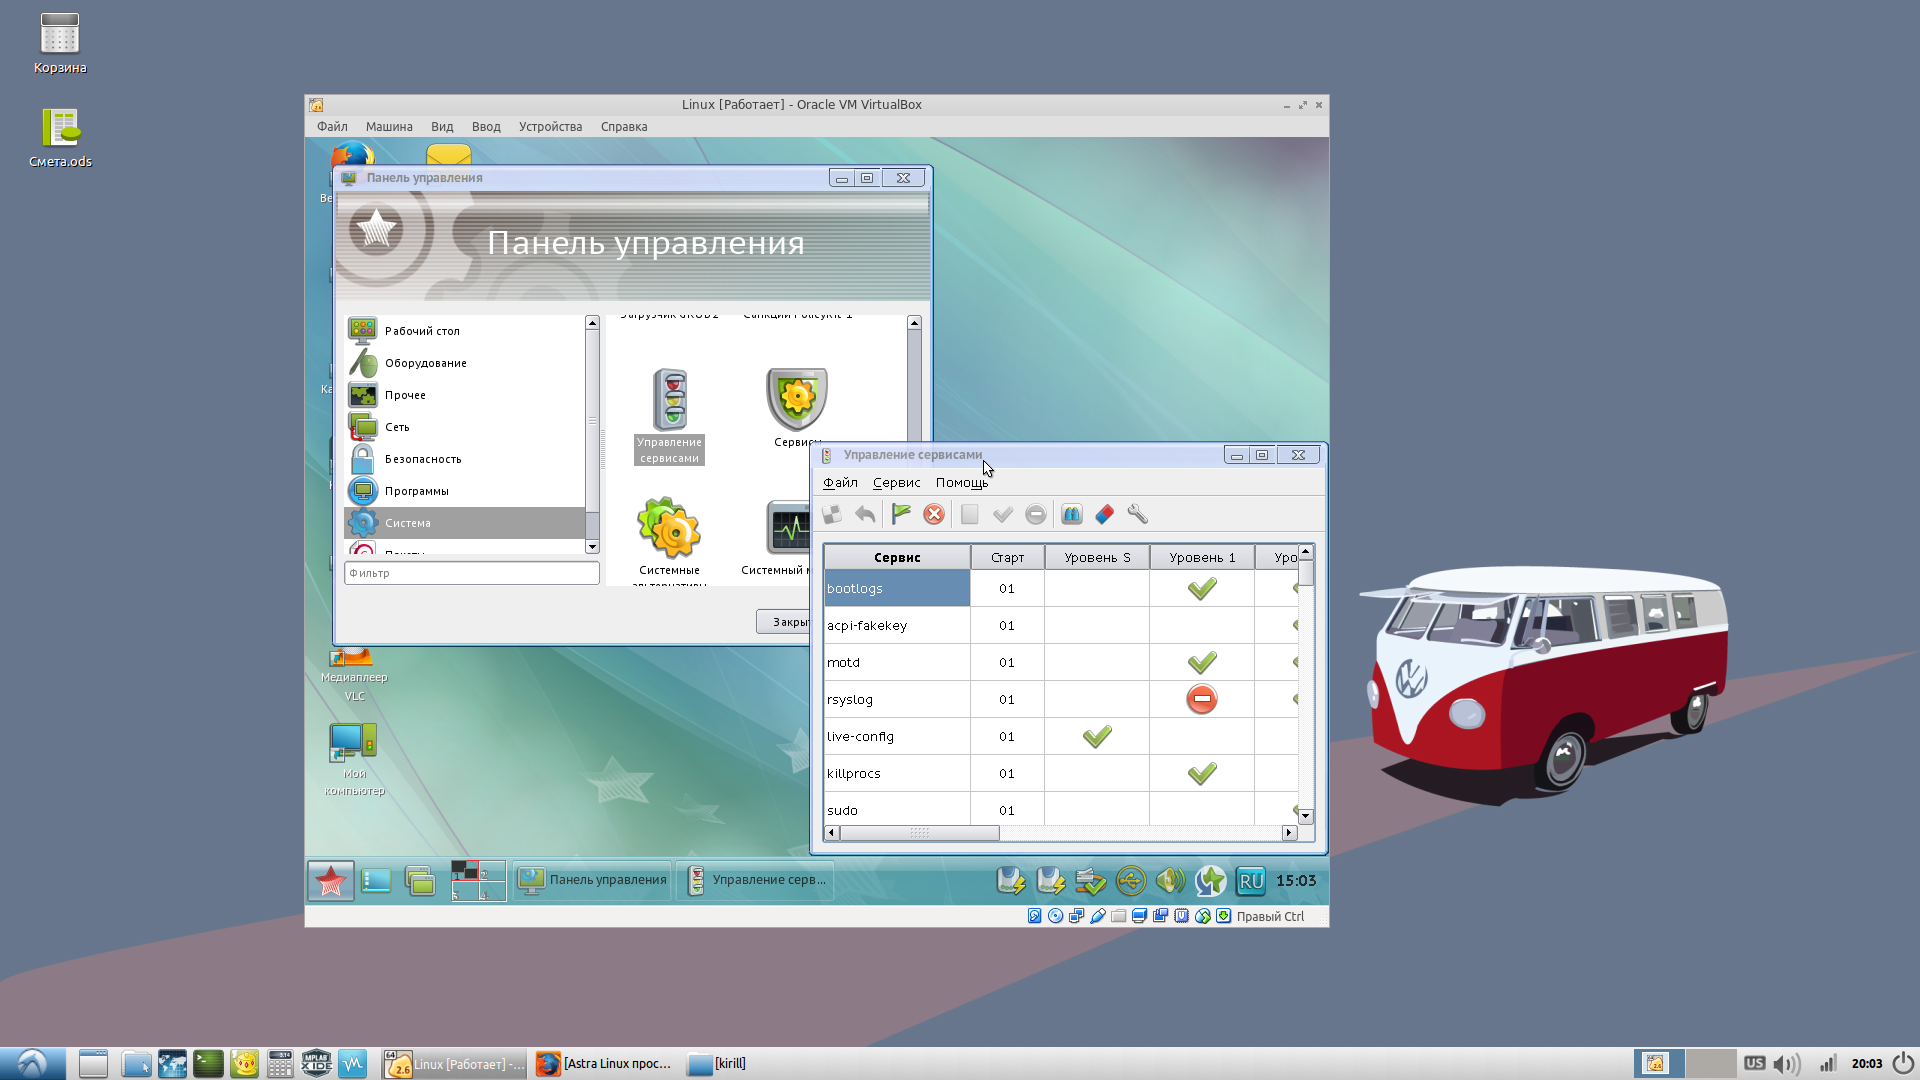Click the wrench settings toolbar icon
Image resolution: width=1920 pixels, height=1080 pixels.
tap(1138, 514)
